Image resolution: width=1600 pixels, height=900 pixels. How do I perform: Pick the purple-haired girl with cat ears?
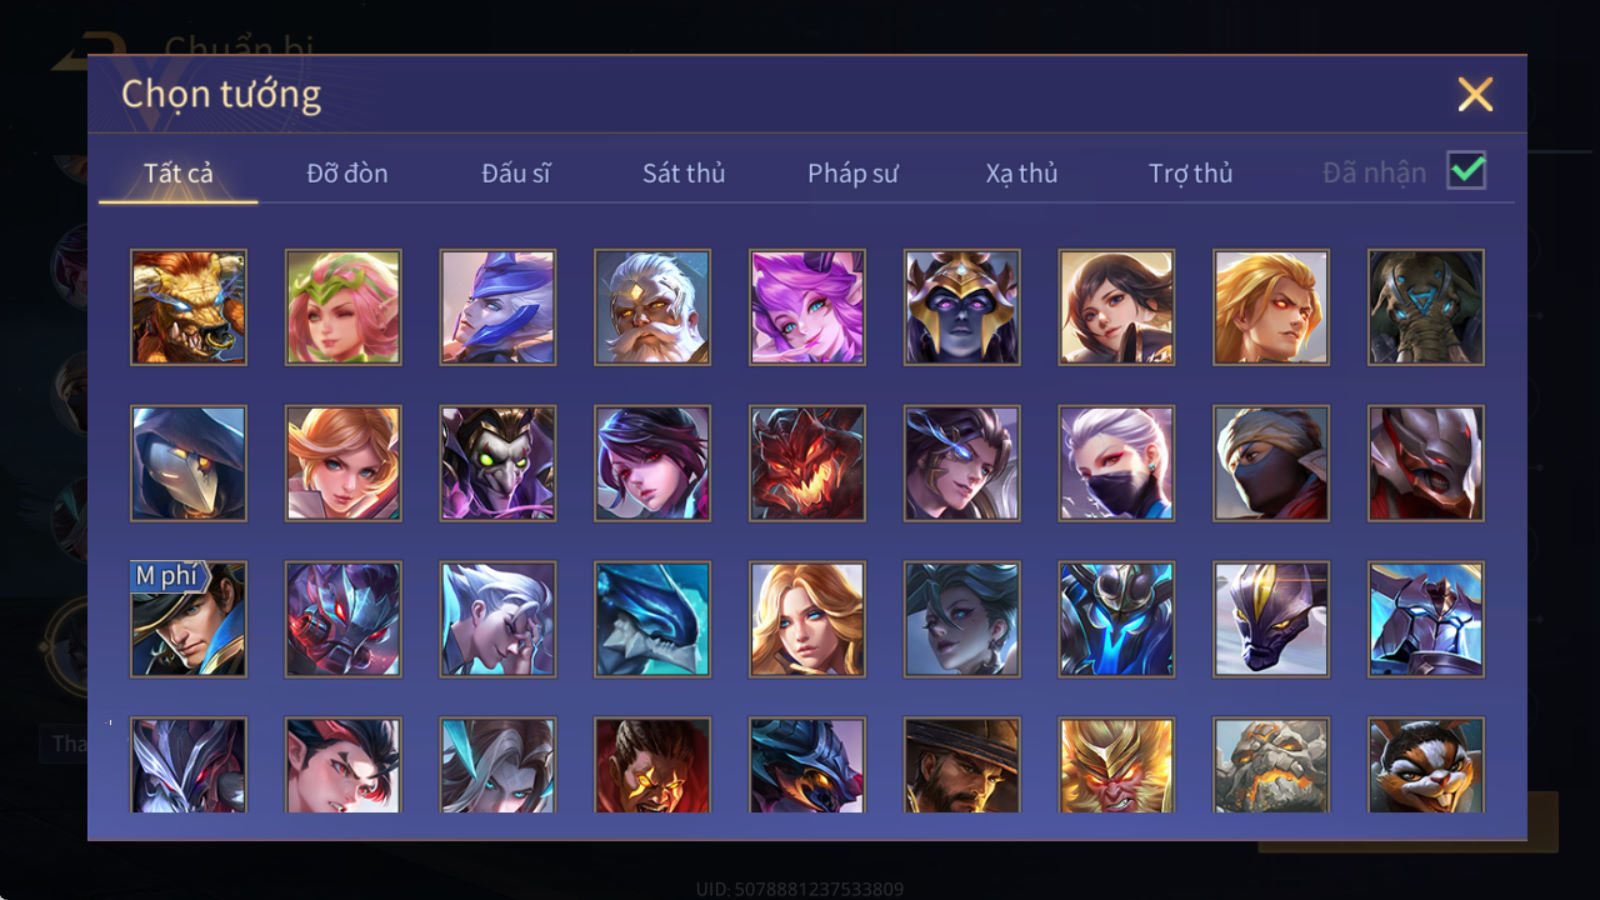point(807,307)
